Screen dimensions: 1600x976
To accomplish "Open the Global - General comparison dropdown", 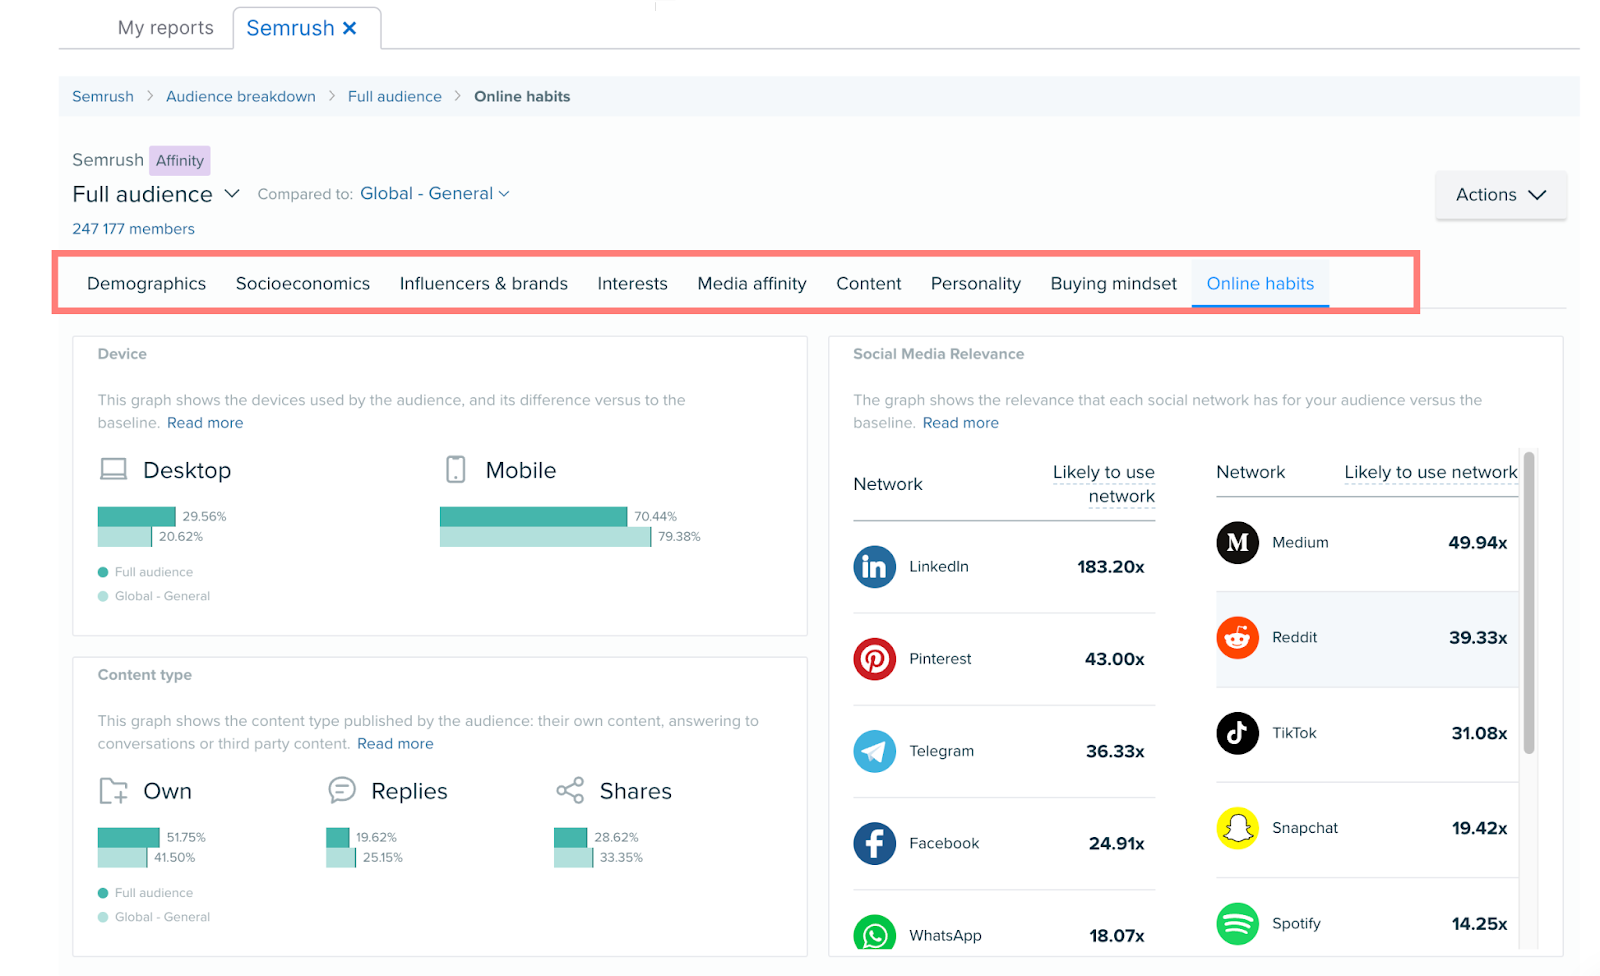I will 435,194.
